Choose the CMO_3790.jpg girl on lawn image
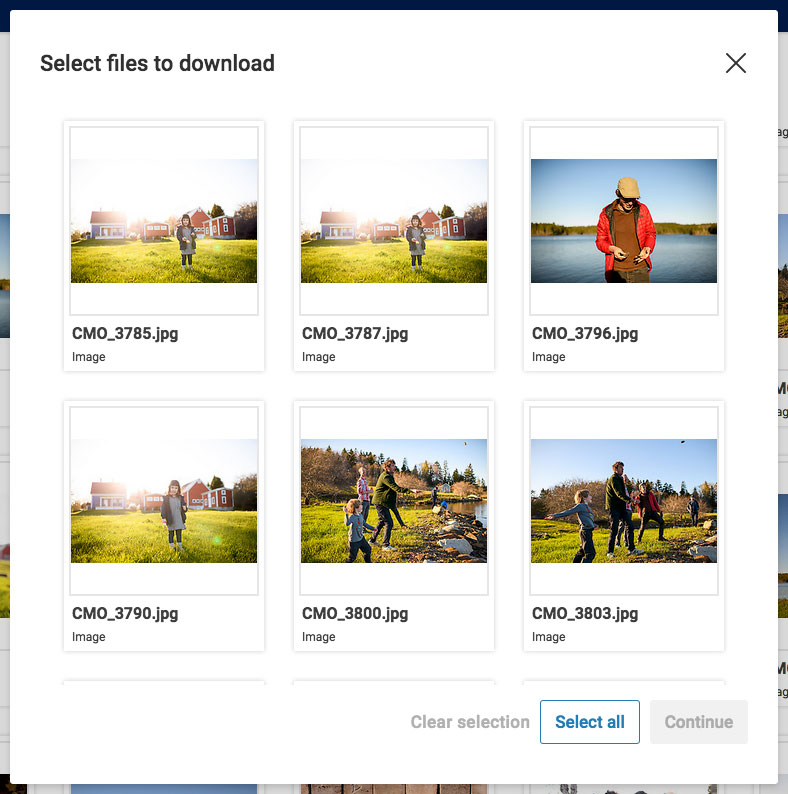Viewport: 788px width, 794px height. click(164, 501)
